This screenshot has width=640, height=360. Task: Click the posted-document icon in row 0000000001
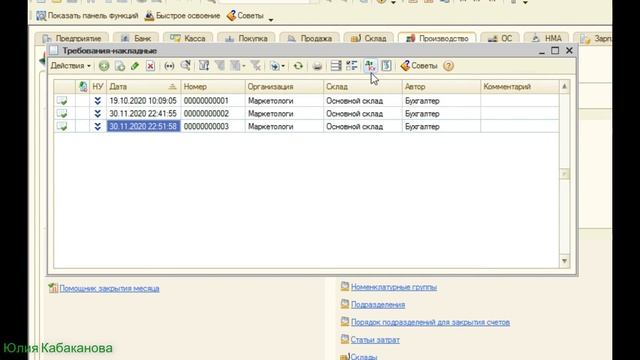pyautogui.click(x=62, y=100)
